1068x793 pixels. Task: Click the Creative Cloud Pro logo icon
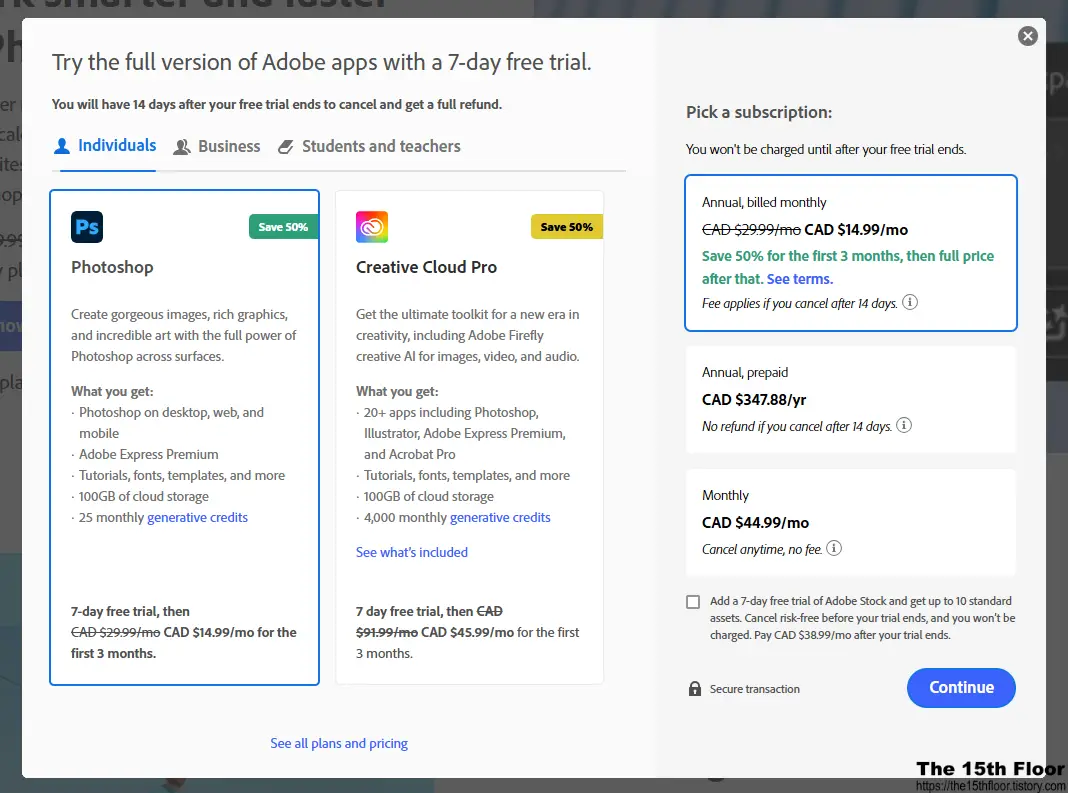click(372, 227)
